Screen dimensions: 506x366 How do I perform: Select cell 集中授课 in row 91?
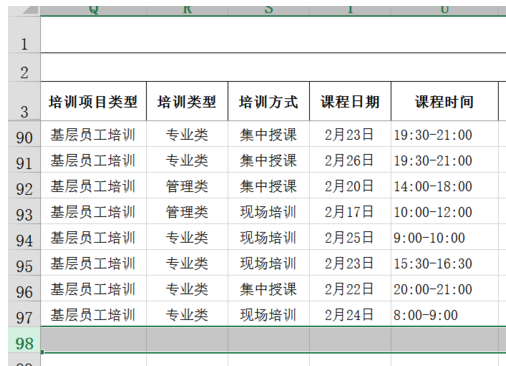(269, 160)
